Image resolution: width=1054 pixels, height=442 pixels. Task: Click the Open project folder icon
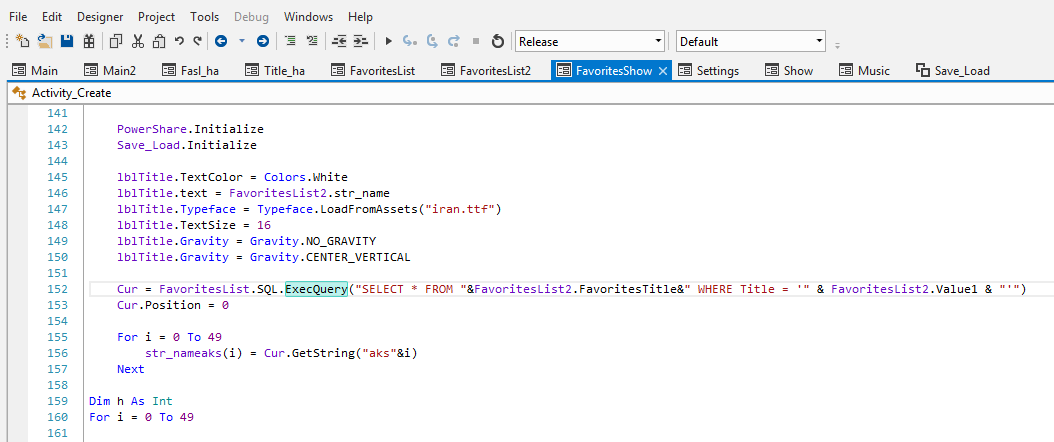[x=45, y=42]
